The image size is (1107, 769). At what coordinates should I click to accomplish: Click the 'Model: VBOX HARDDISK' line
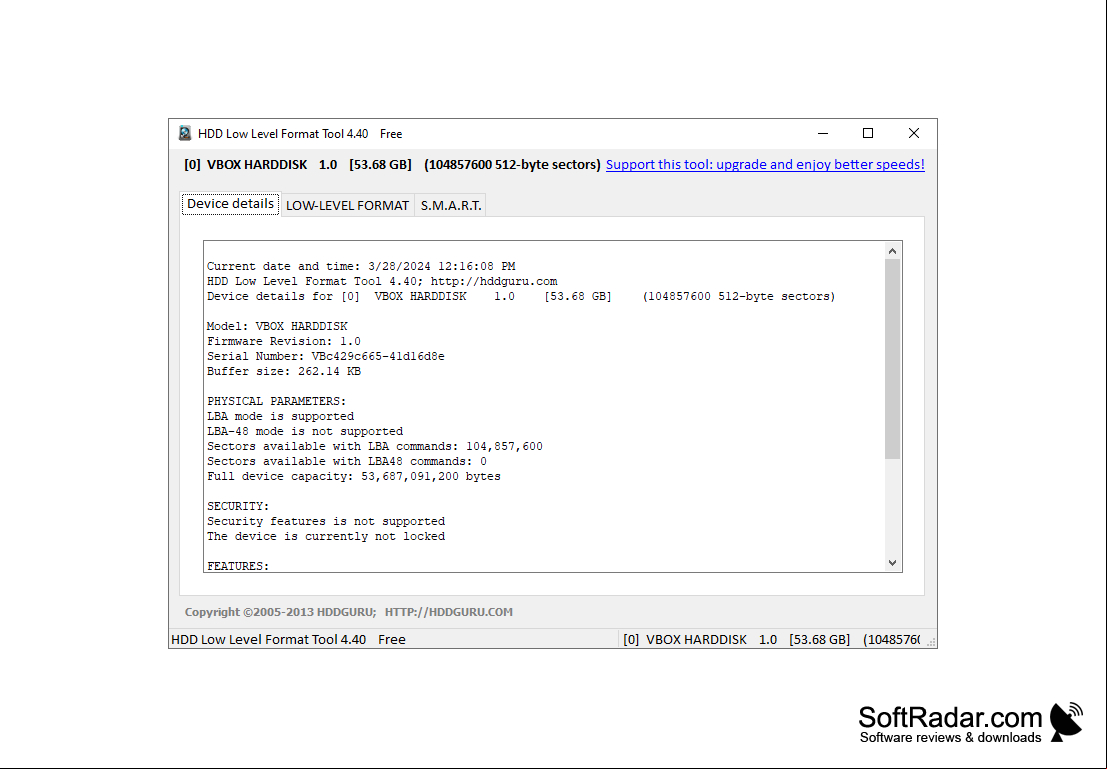coord(277,326)
